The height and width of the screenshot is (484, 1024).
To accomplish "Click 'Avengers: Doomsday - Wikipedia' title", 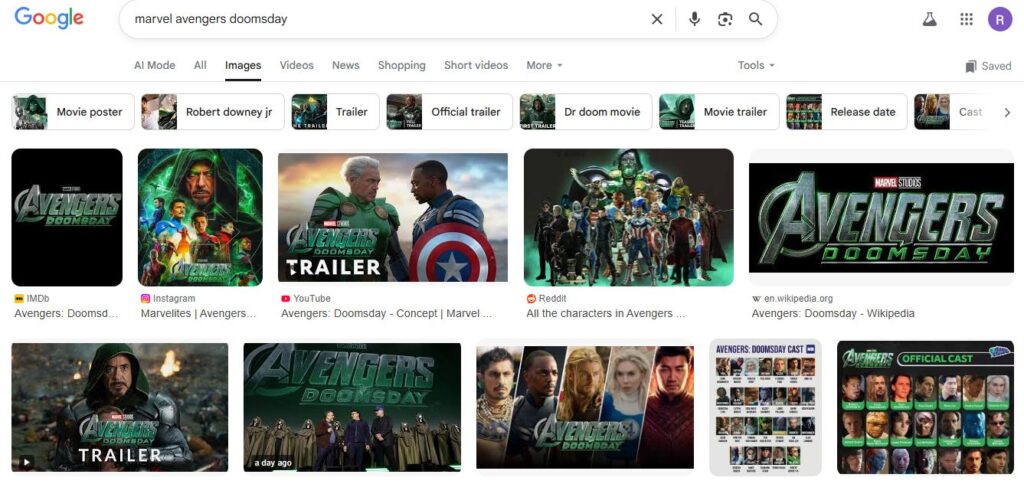I will 833,314.
